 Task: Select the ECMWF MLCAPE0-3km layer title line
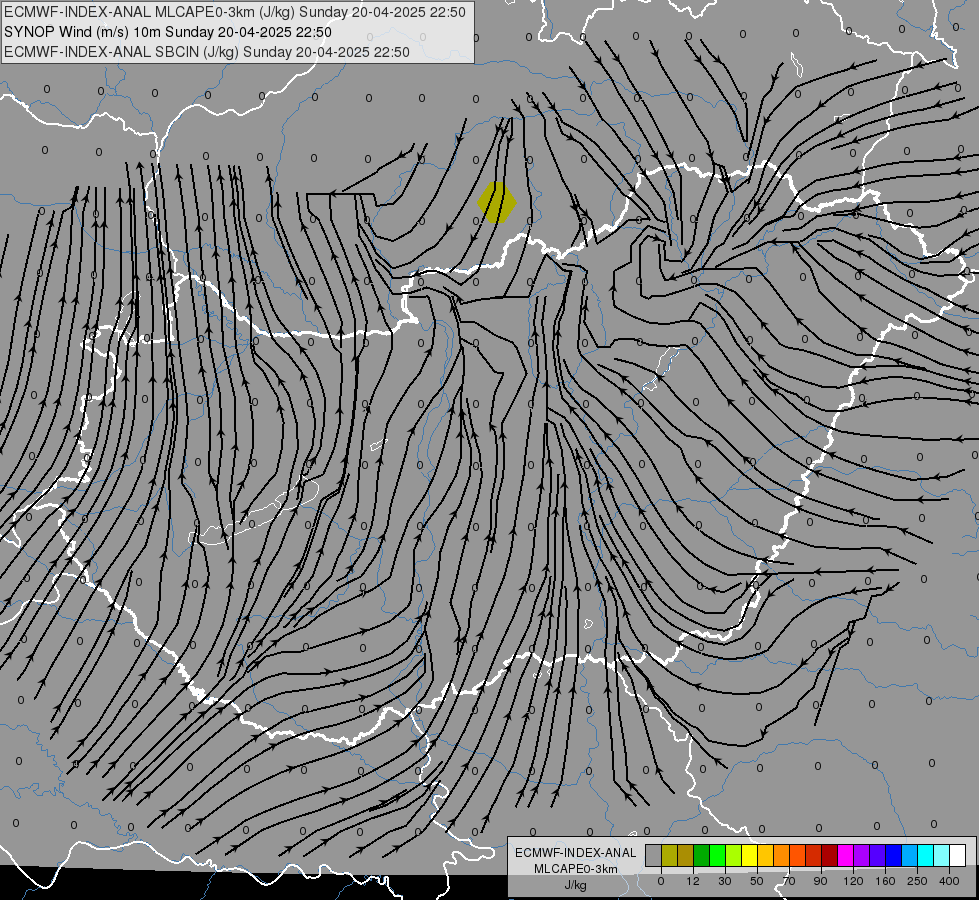[x=234, y=12]
